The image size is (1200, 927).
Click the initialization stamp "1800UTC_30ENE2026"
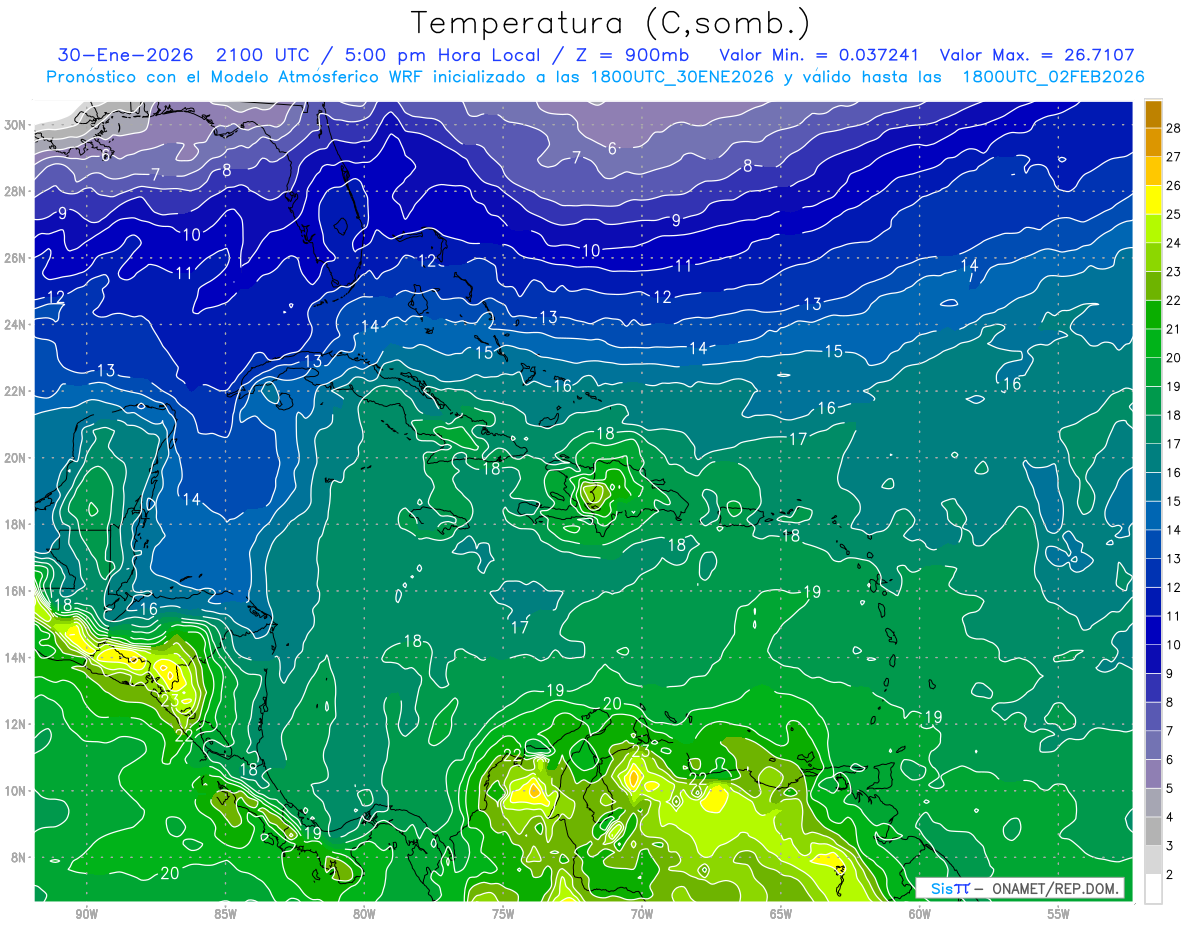pos(682,76)
